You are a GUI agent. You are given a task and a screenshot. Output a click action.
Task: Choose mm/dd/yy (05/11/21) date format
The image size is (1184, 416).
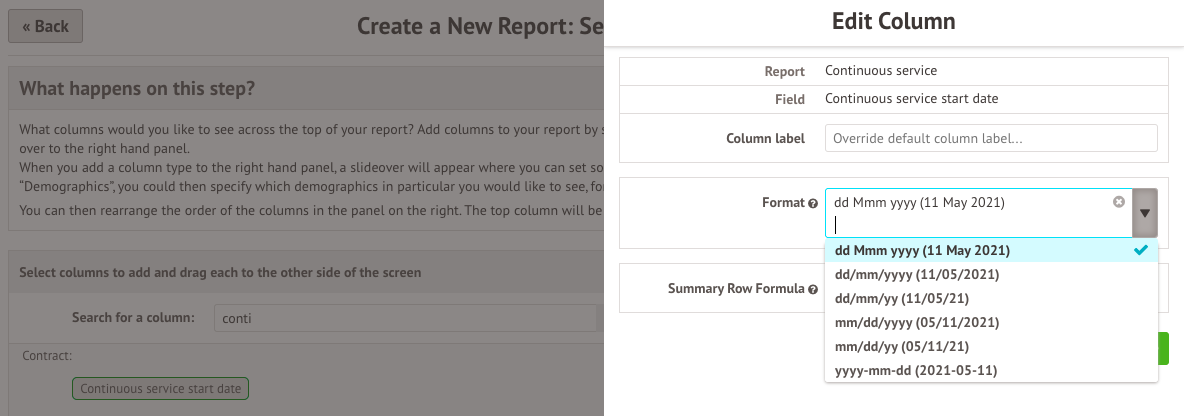(x=901, y=346)
